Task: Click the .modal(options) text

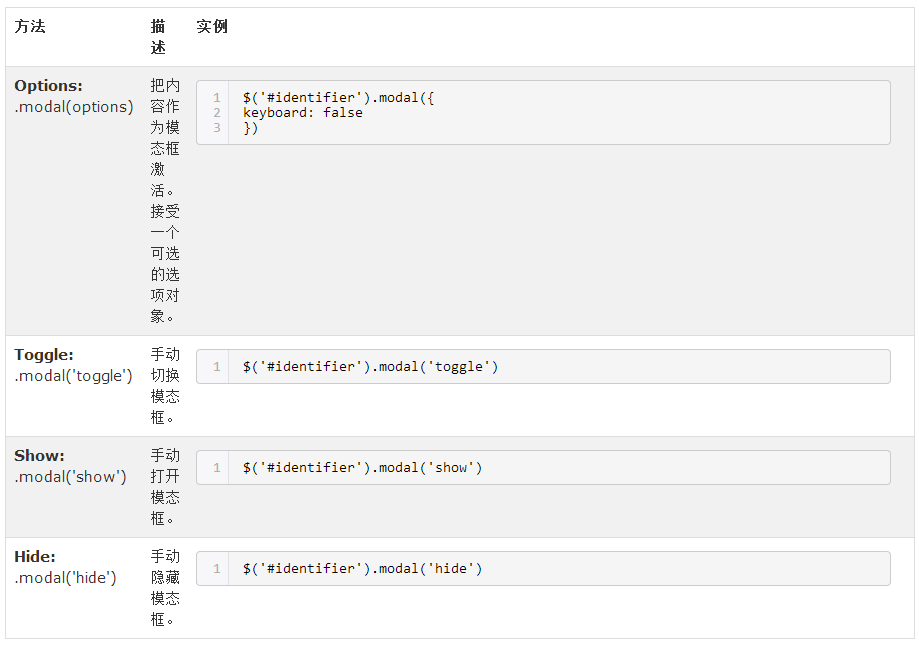Action: [74, 107]
